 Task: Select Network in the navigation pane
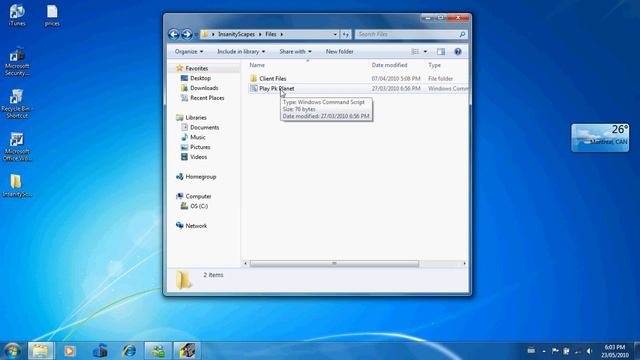[196, 226]
